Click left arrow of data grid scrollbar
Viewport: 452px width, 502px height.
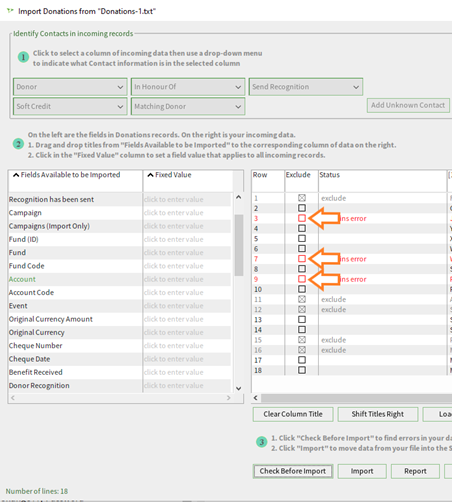tap(256, 398)
